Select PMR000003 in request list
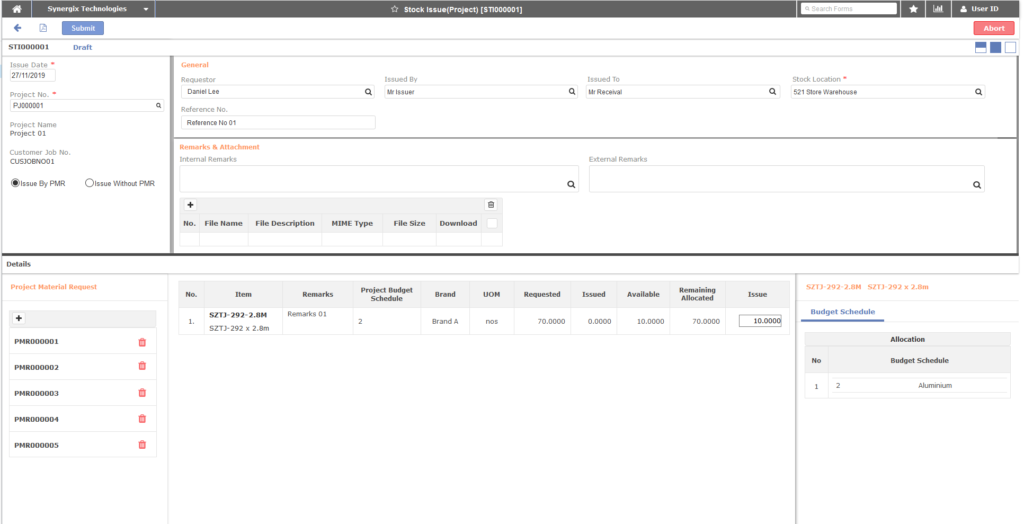Image resolution: width=1024 pixels, height=524 pixels. coord(37,393)
